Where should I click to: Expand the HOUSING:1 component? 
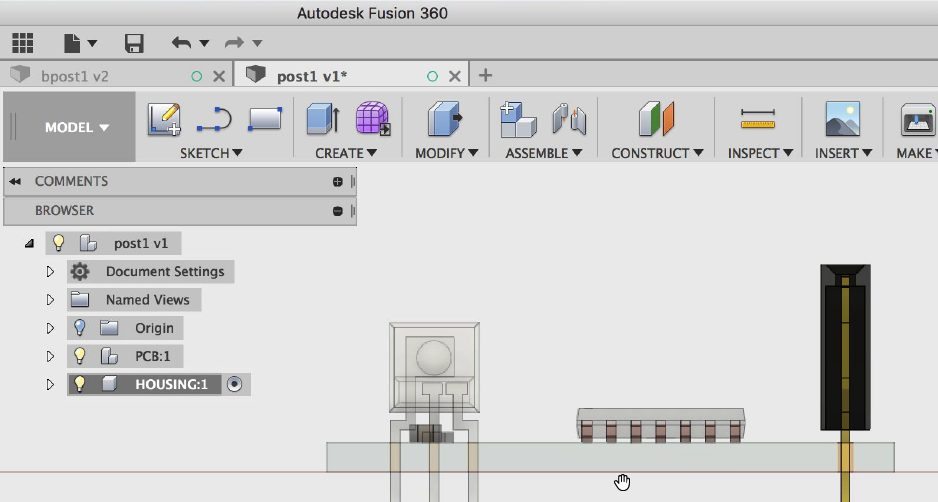click(x=50, y=384)
